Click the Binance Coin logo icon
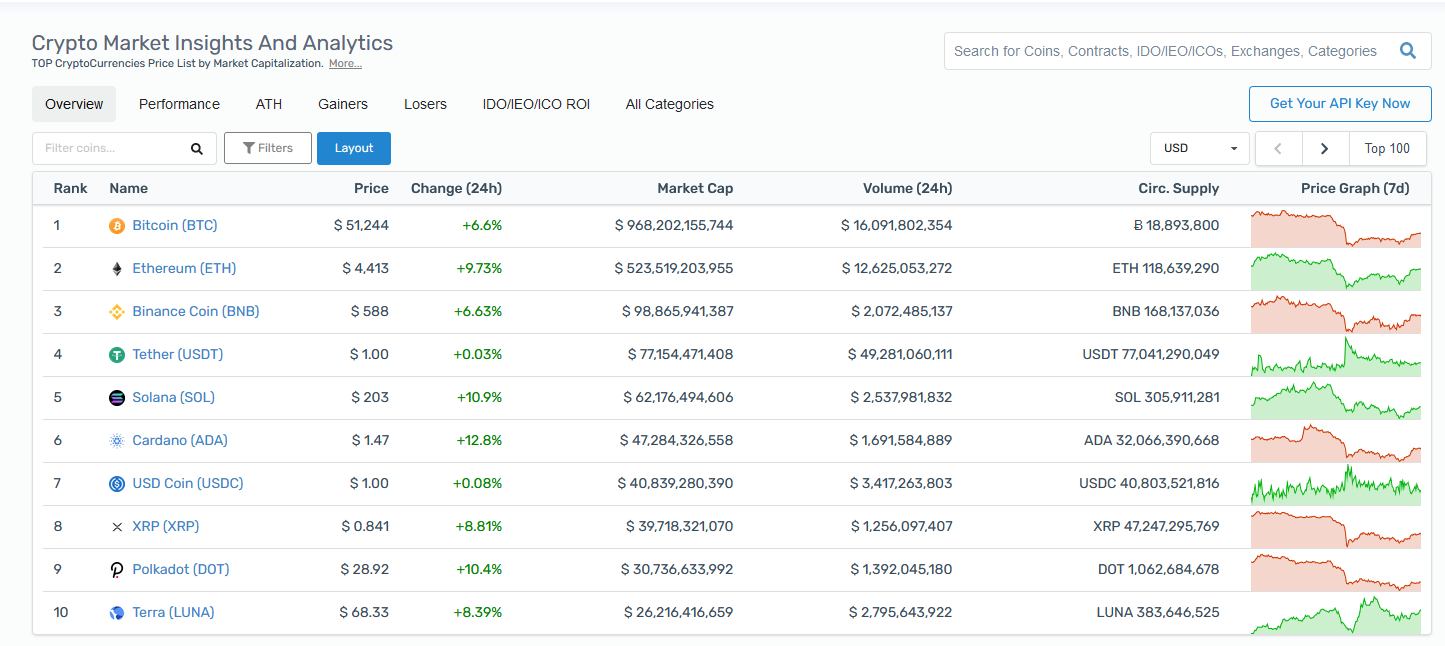The width and height of the screenshot is (1445, 646). (117, 312)
